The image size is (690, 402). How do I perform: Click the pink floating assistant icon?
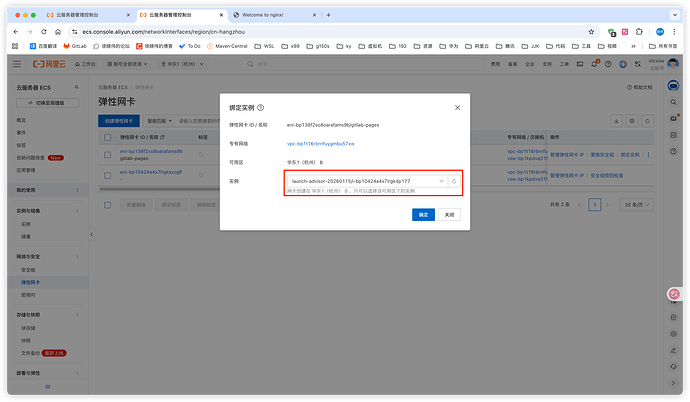(674, 294)
